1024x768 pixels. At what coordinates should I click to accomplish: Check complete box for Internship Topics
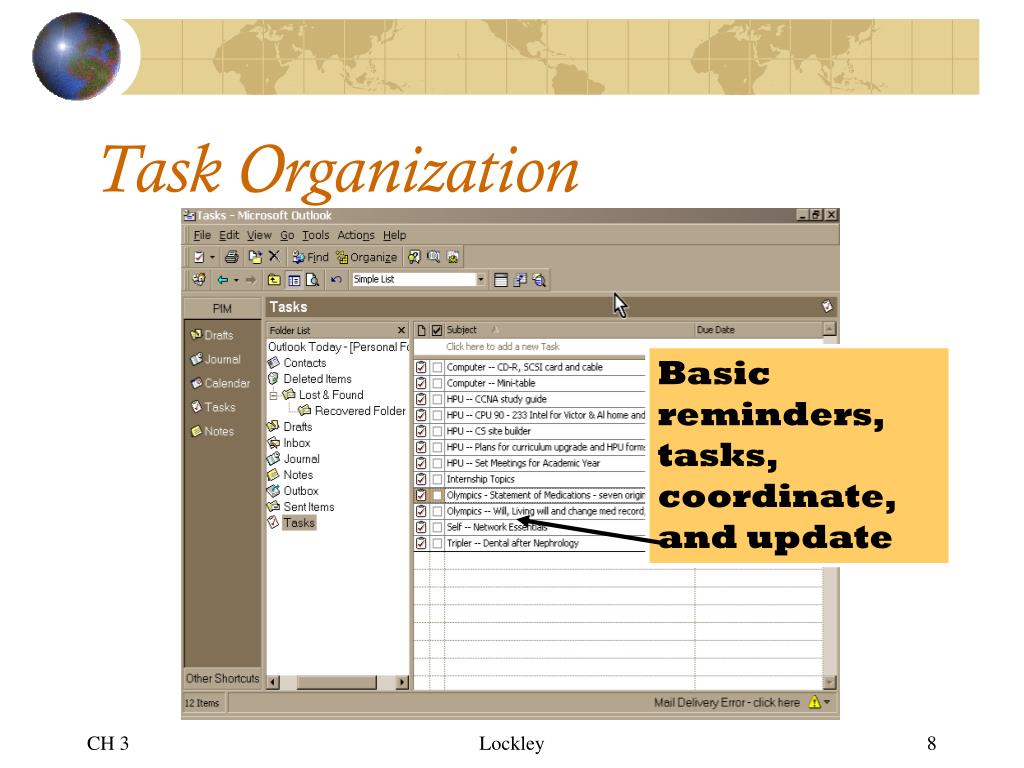coord(437,479)
